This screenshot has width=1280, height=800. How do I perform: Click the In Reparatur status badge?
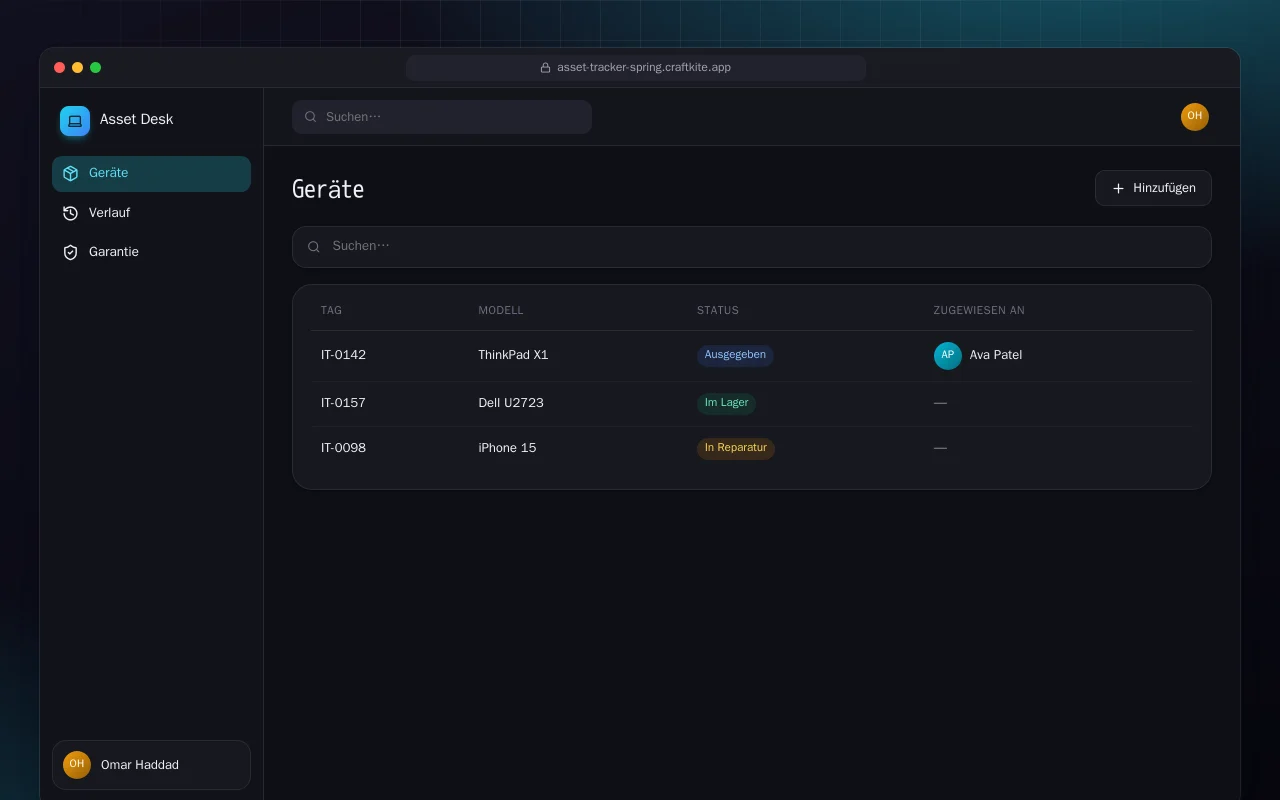[736, 448]
